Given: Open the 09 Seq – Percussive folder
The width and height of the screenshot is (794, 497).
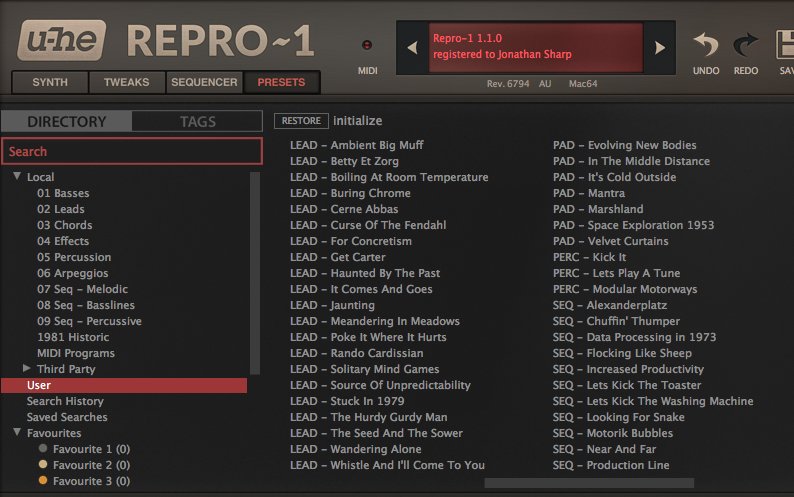Looking at the screenshot, I should pyautogui.click(x=89, y=321).
